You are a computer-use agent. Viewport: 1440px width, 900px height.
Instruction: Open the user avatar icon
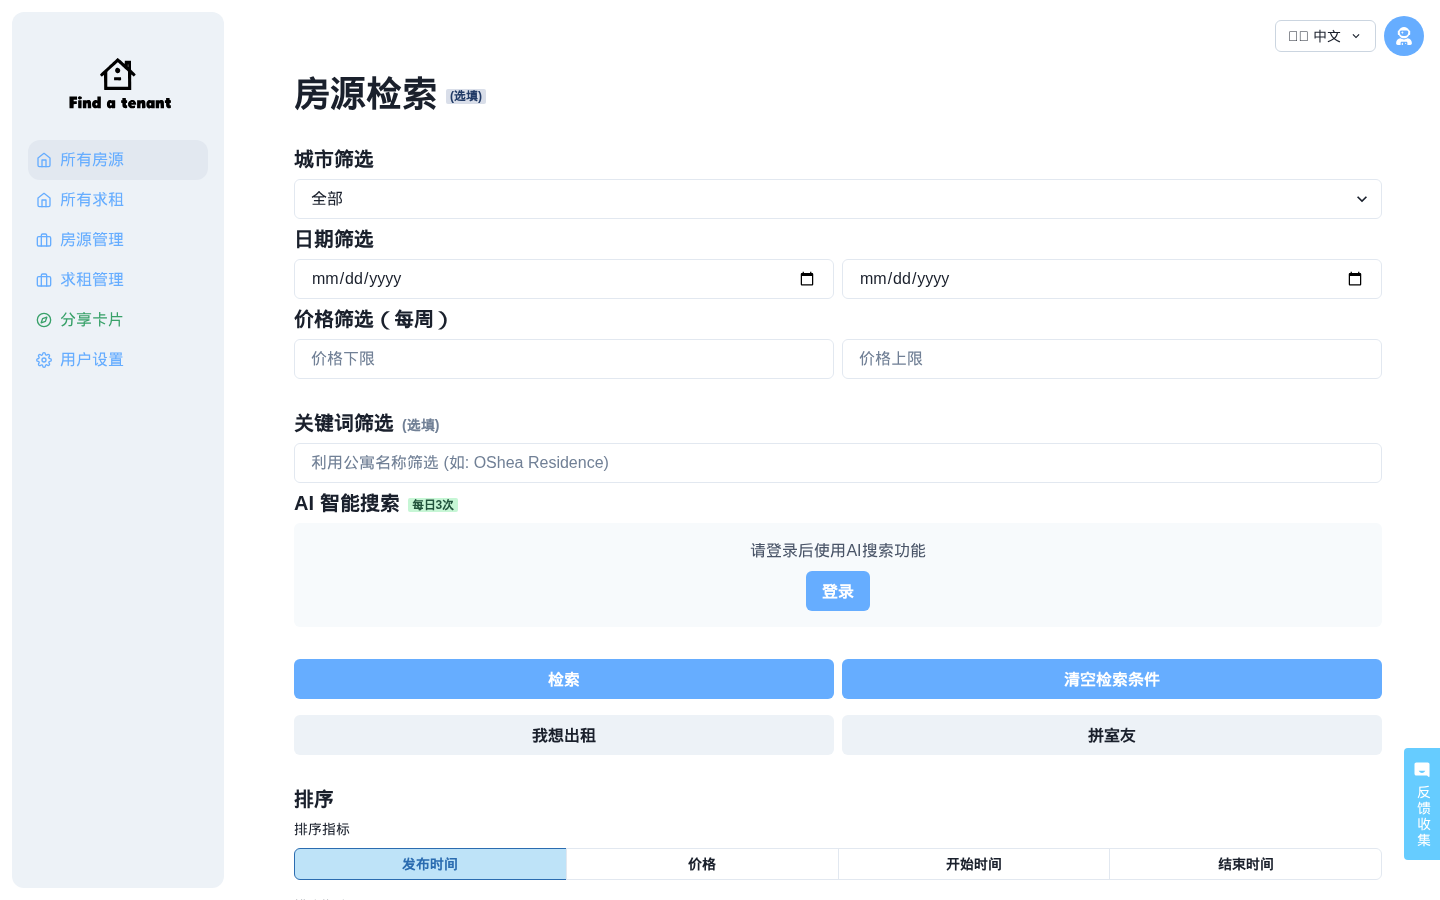(1403, 36)
